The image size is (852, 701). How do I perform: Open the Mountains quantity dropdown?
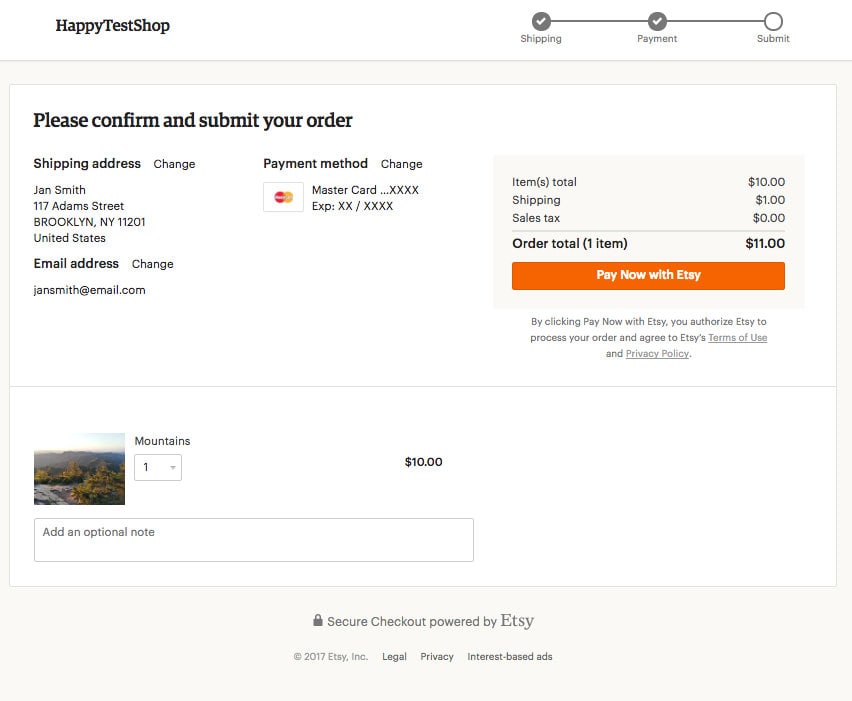[158, 467]
